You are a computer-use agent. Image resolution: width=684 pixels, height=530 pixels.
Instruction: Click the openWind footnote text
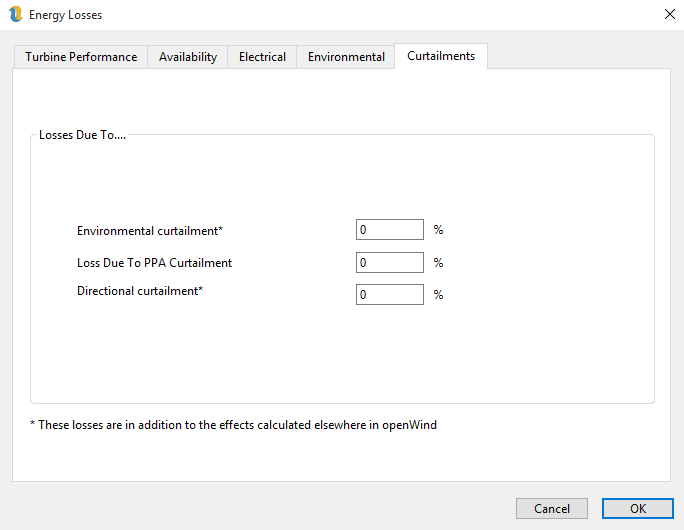(233, 424)
